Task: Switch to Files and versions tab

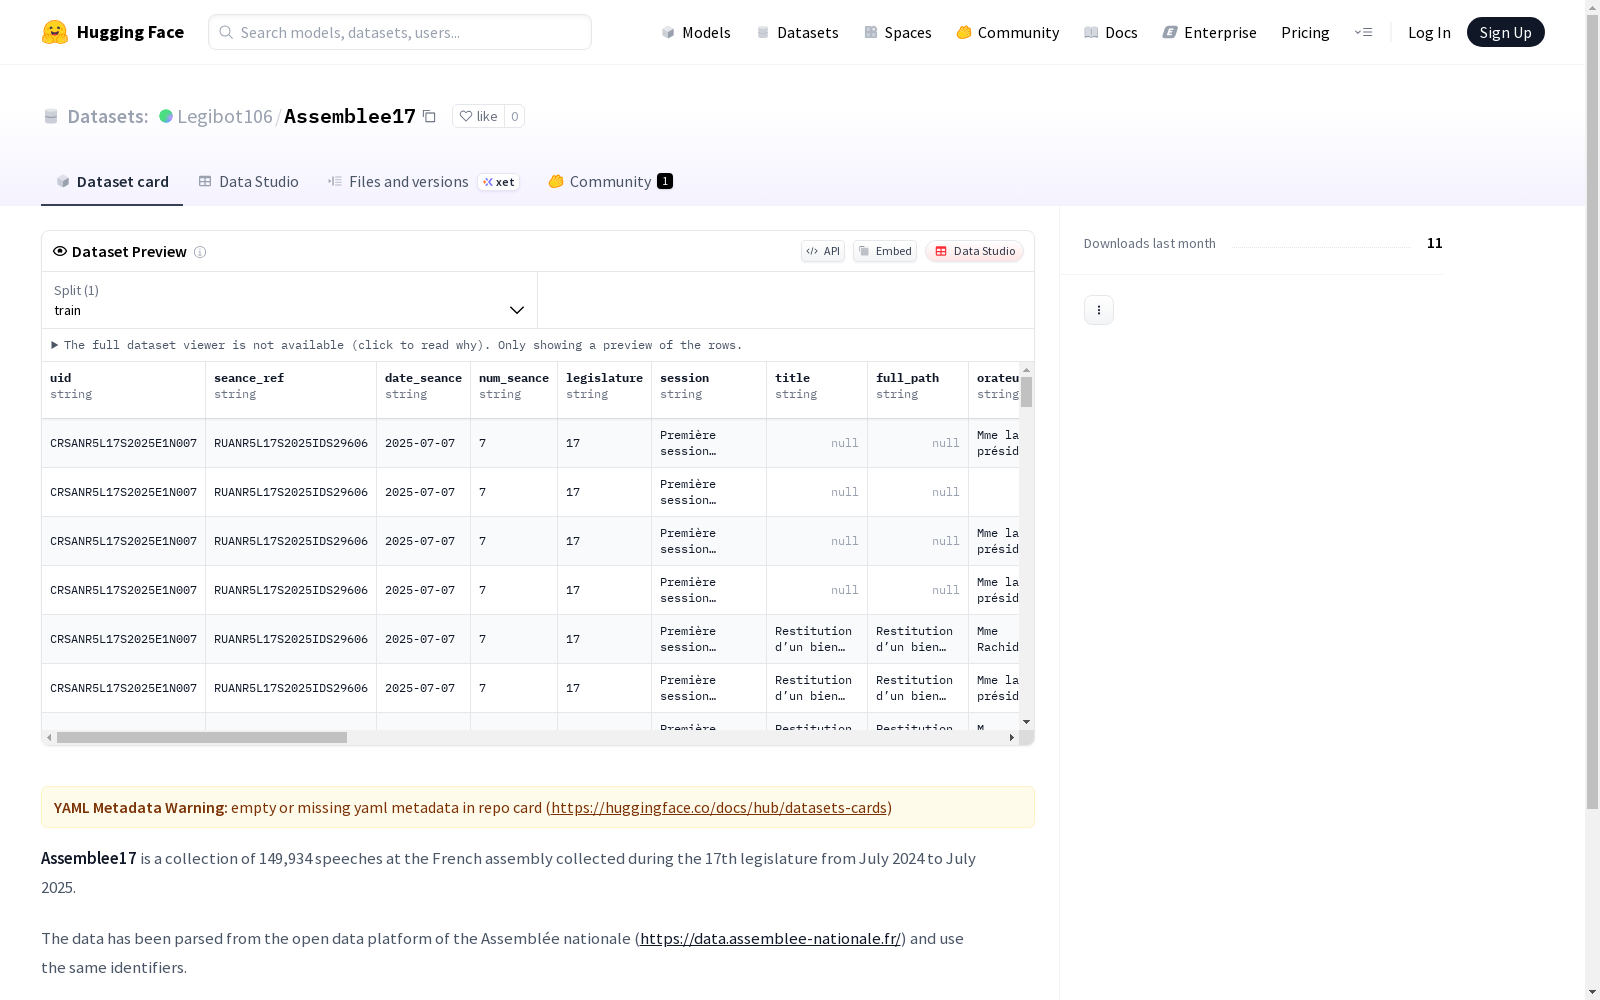Action: 424,181
